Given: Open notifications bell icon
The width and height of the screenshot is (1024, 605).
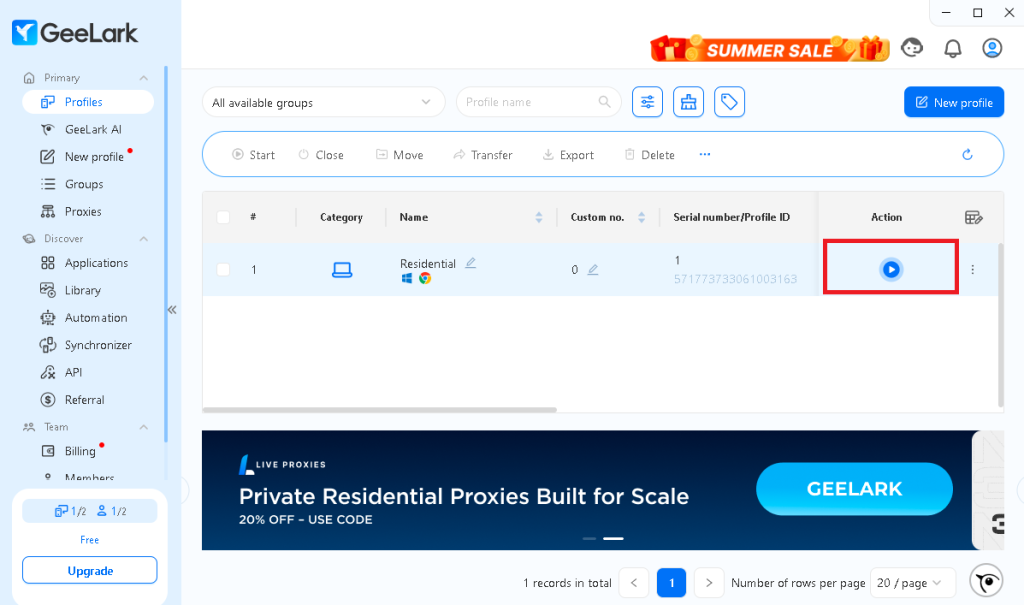Looking at the screenshot, I should point(953,48).
